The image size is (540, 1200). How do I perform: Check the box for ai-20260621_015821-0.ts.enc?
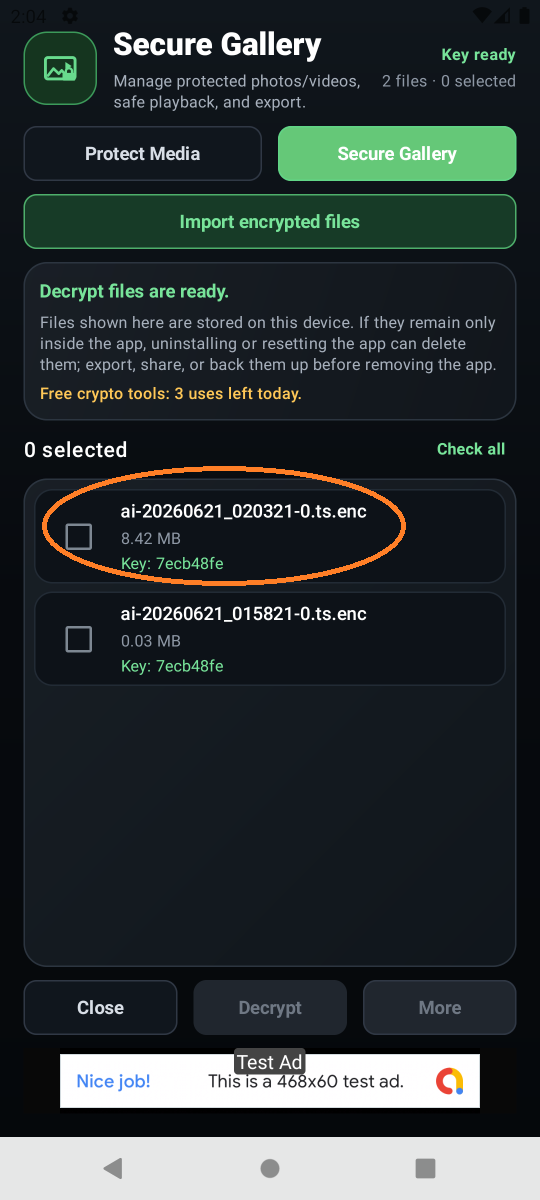click(x=78, y=639)
